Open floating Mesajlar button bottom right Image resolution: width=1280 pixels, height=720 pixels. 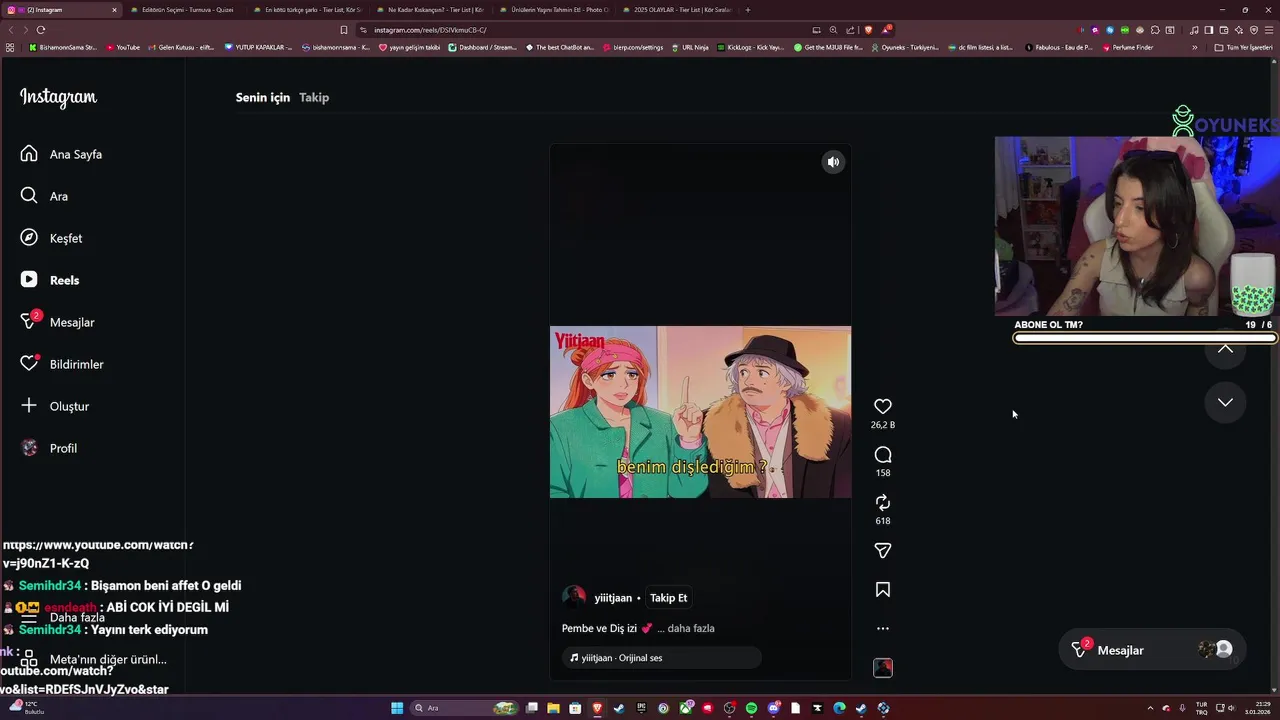pos(1151,650)
